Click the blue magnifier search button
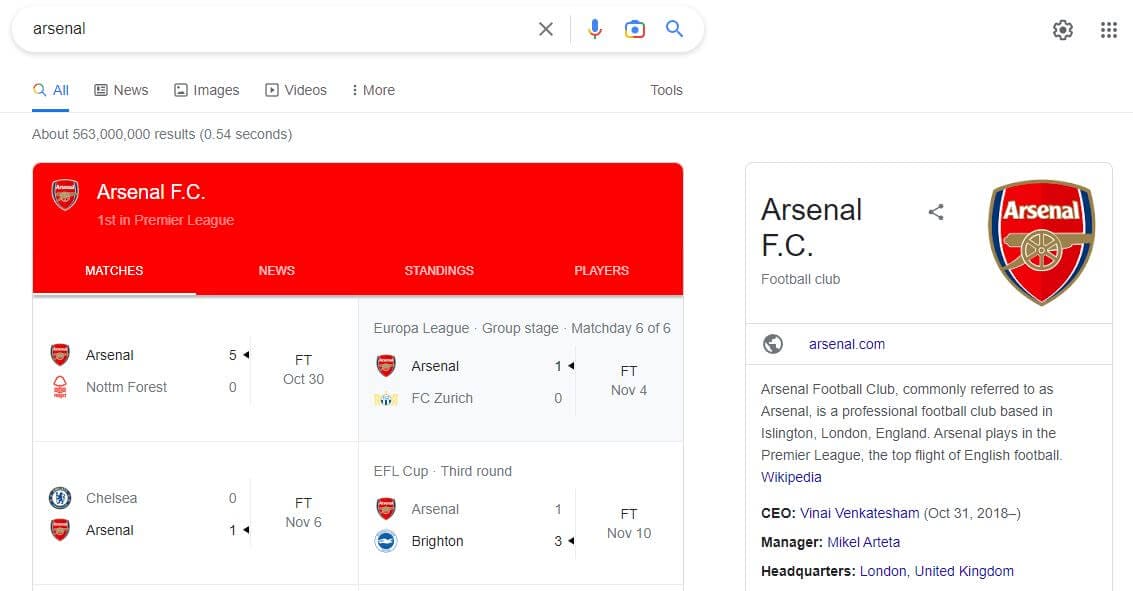This screenshot has width=1133, height=591. 674,29
